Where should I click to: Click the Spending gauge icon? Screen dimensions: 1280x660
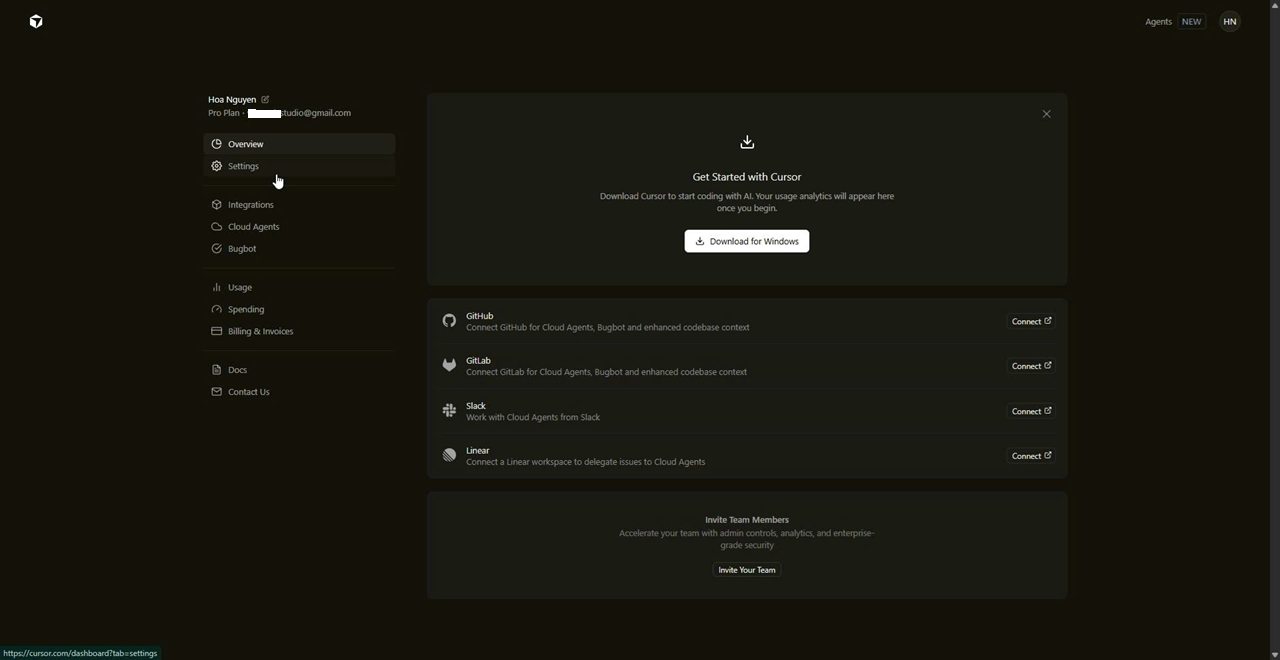tap(216, 310)
